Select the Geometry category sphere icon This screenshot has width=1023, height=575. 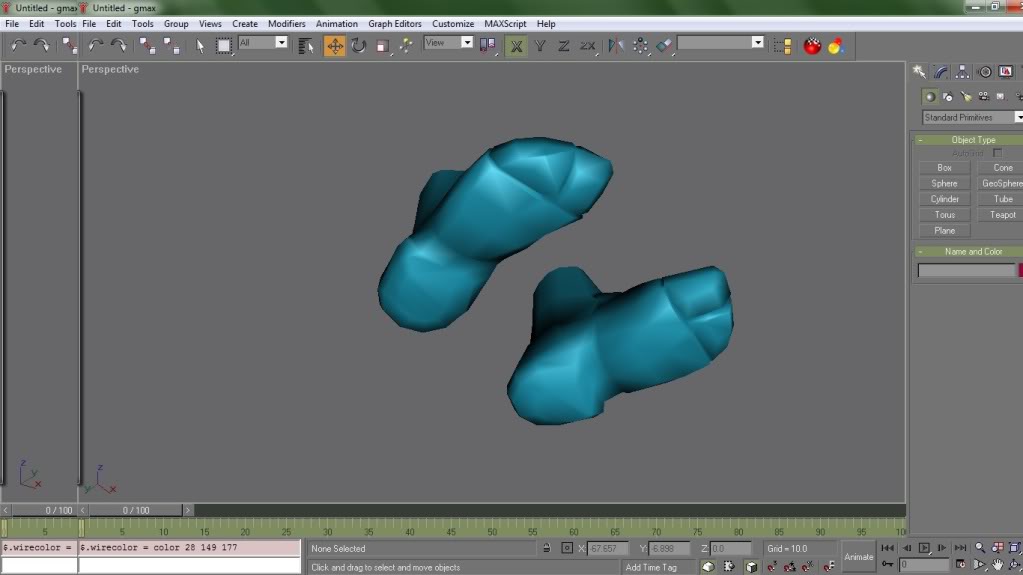pos(930,97)
